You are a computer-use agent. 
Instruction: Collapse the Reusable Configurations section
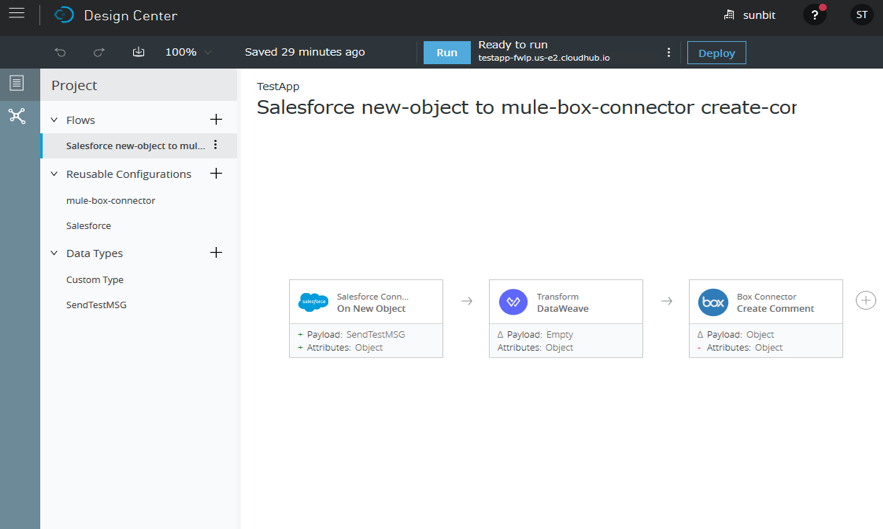pyautogui.click(x=54, y=174)
